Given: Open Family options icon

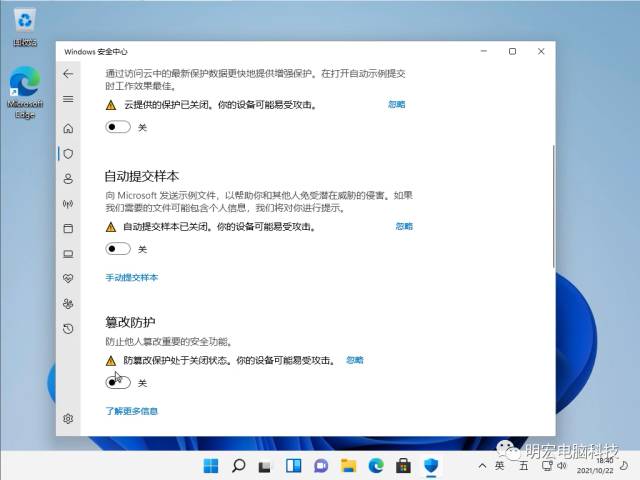Looking at the screenshot, I should 68,304.
